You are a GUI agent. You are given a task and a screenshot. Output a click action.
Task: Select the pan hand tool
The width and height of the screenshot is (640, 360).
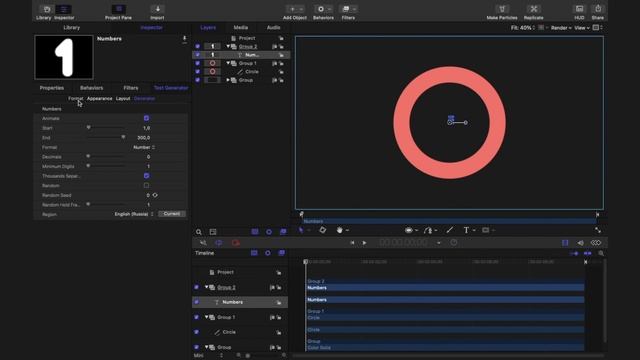click(x=340, y=230)
